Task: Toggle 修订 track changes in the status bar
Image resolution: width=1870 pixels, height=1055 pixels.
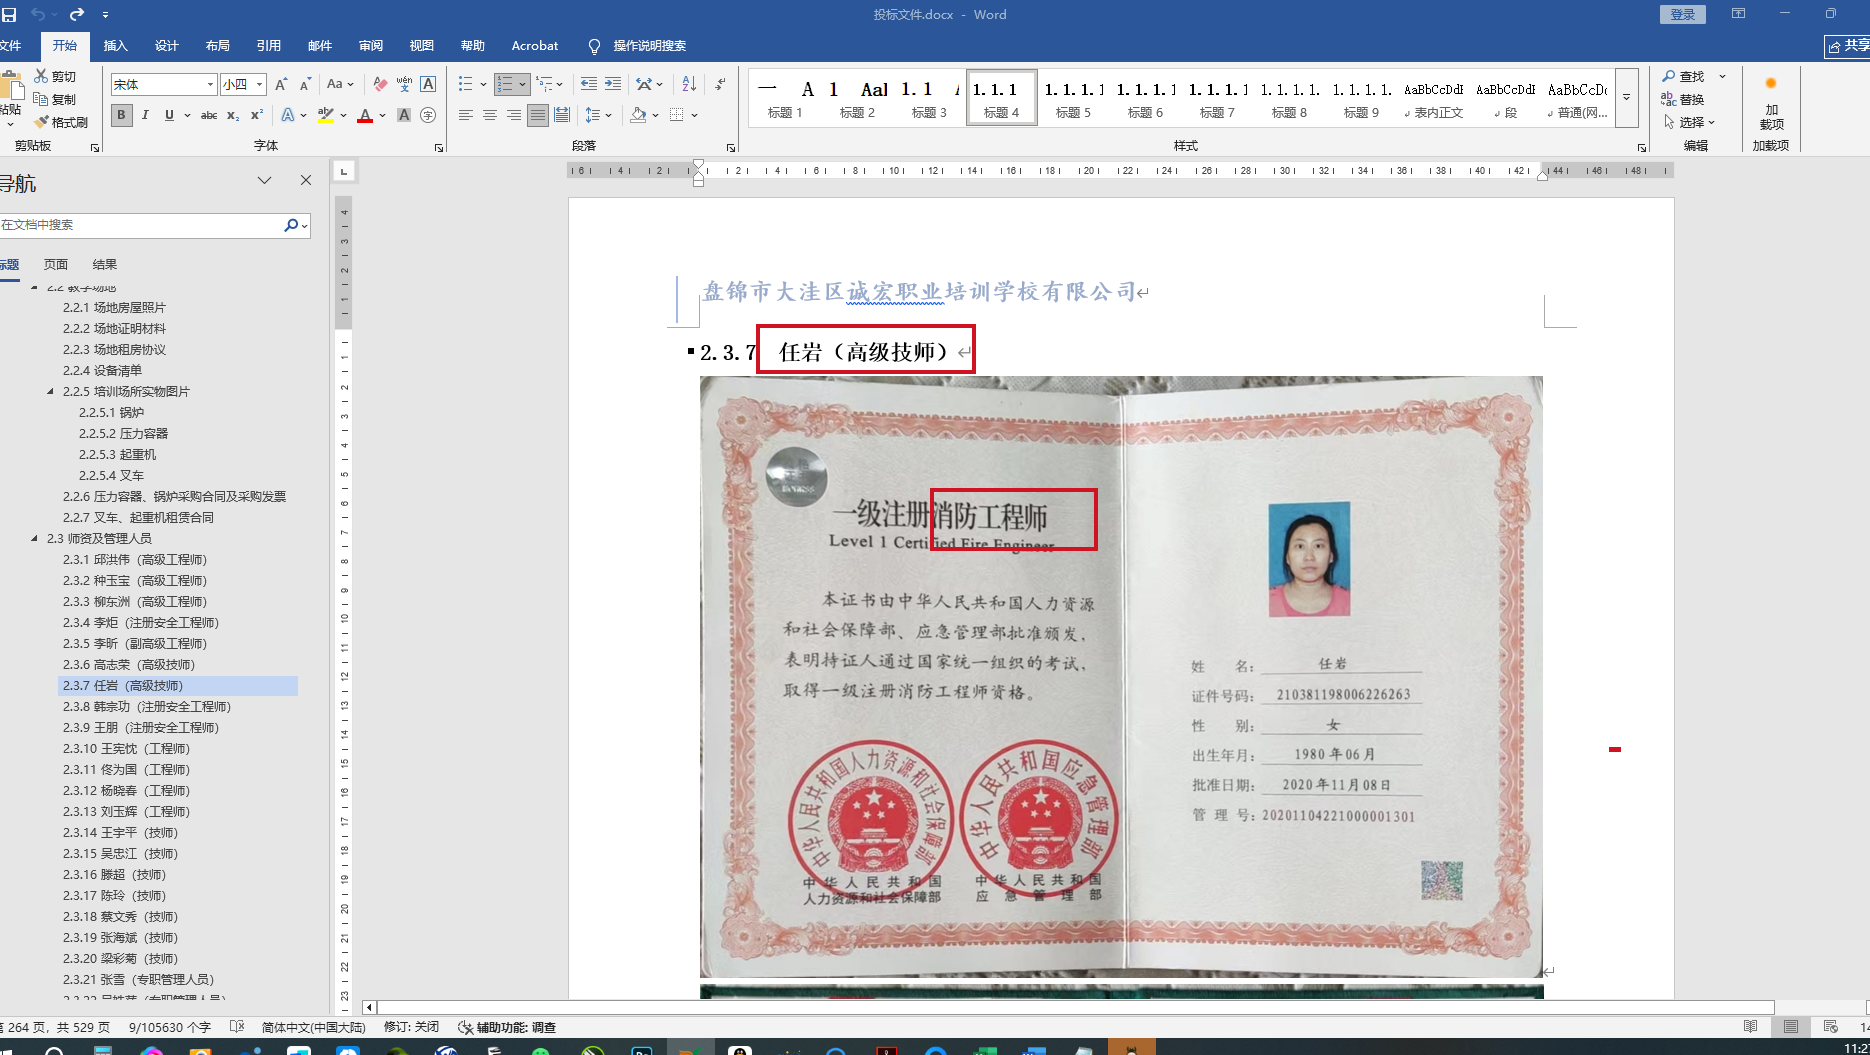Action: (412, 1027)
